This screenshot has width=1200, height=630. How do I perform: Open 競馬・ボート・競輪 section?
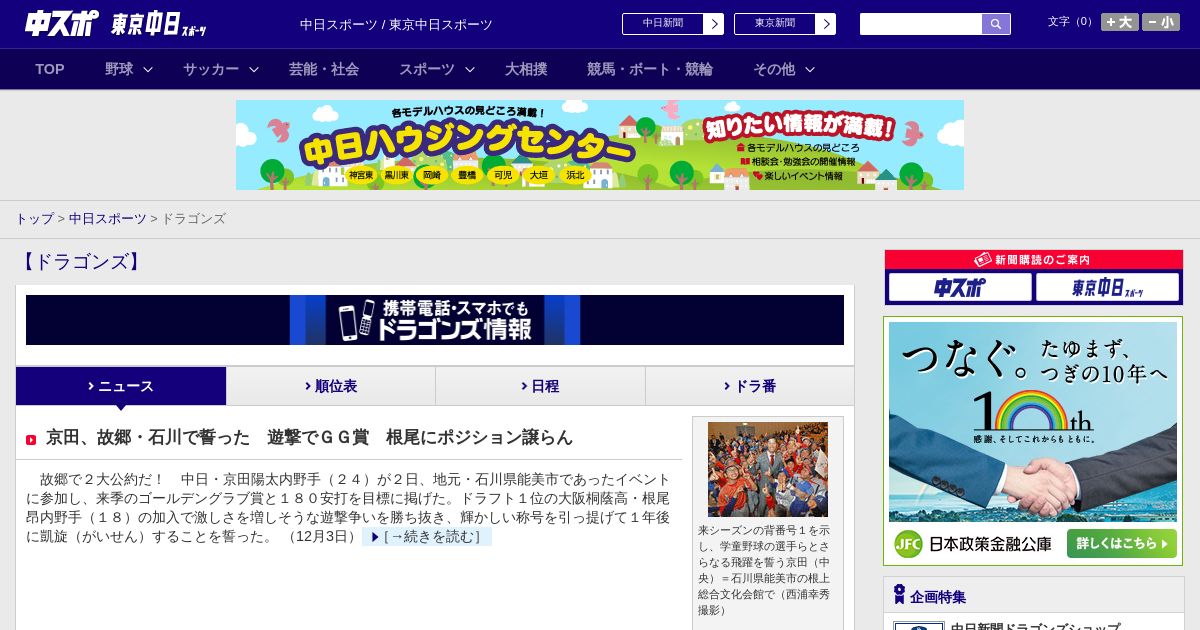coord(650,69)
